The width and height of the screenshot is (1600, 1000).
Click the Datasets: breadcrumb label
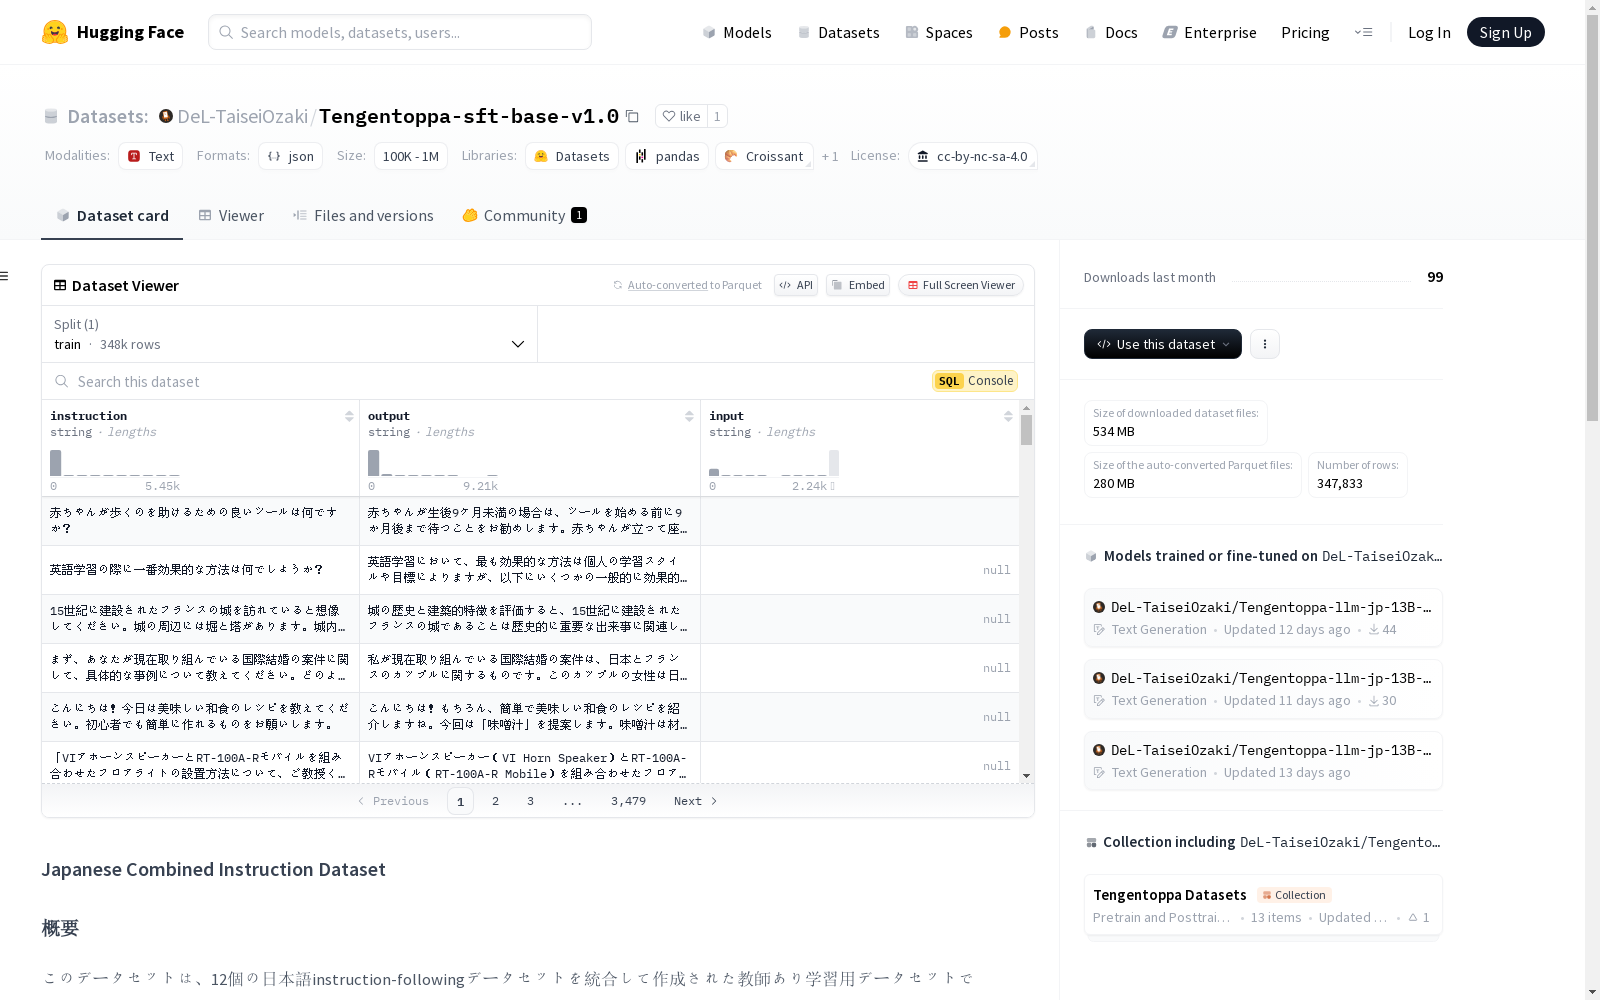pyautogui.click(x=108, y=116)
